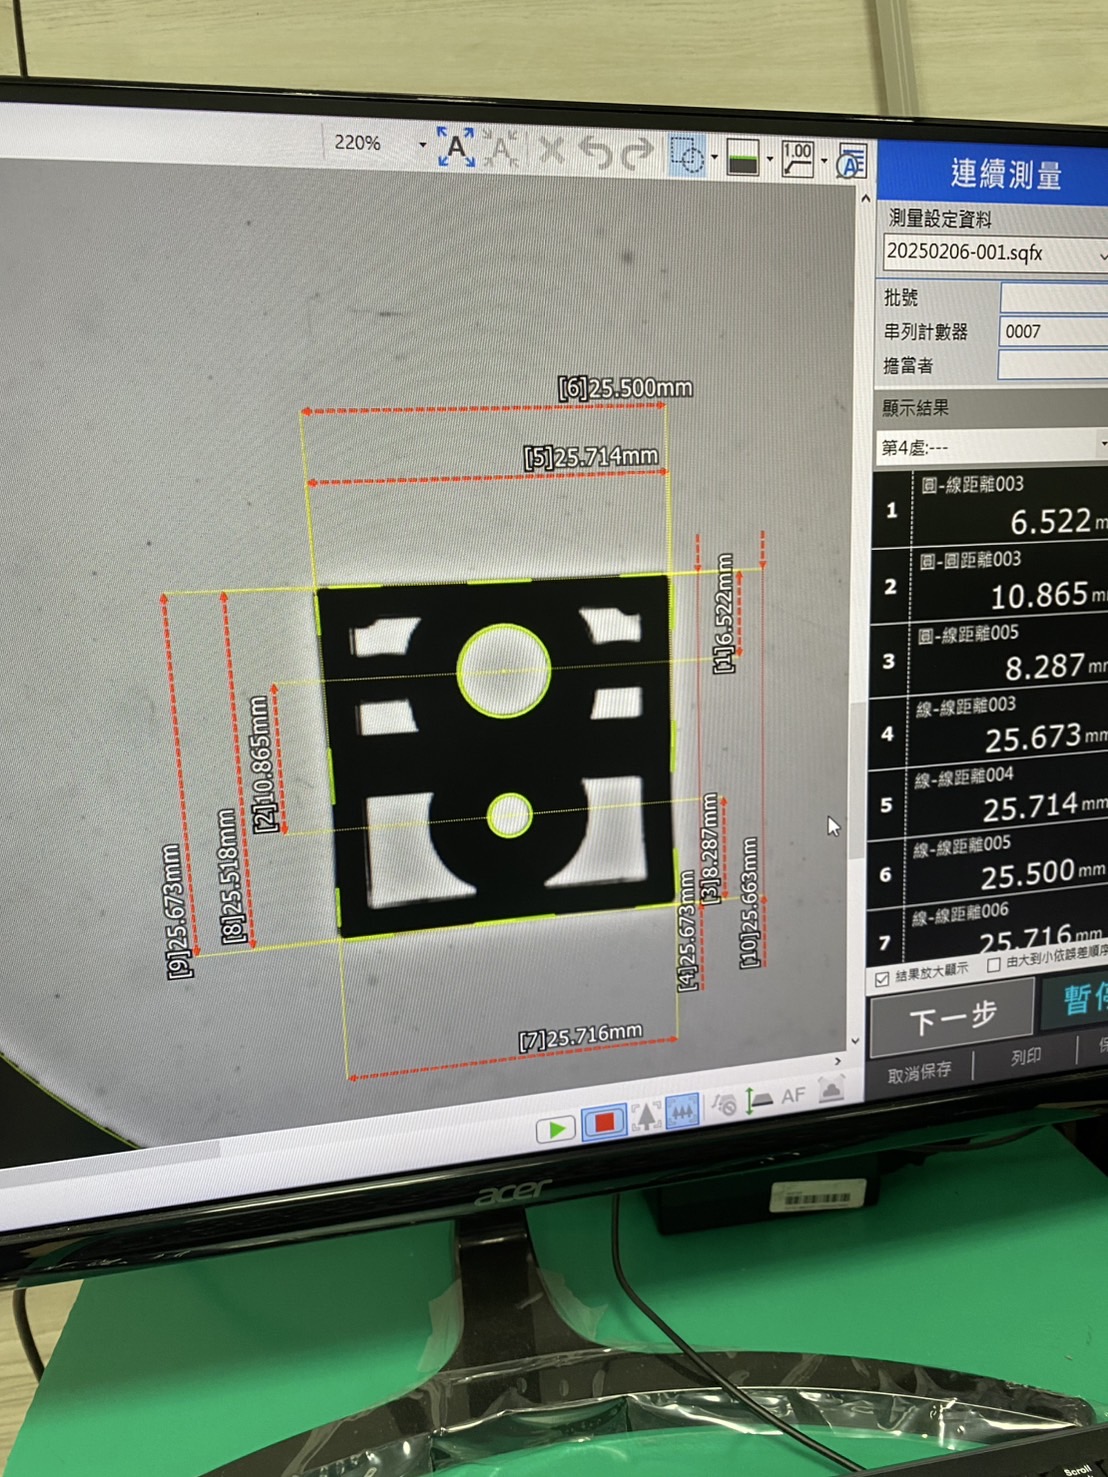Image resolution: width=1108 pixels, height=1477 pixels.
Task: Click the 串列計數器 field showing 0007
Action: [x=1050, y=331]
